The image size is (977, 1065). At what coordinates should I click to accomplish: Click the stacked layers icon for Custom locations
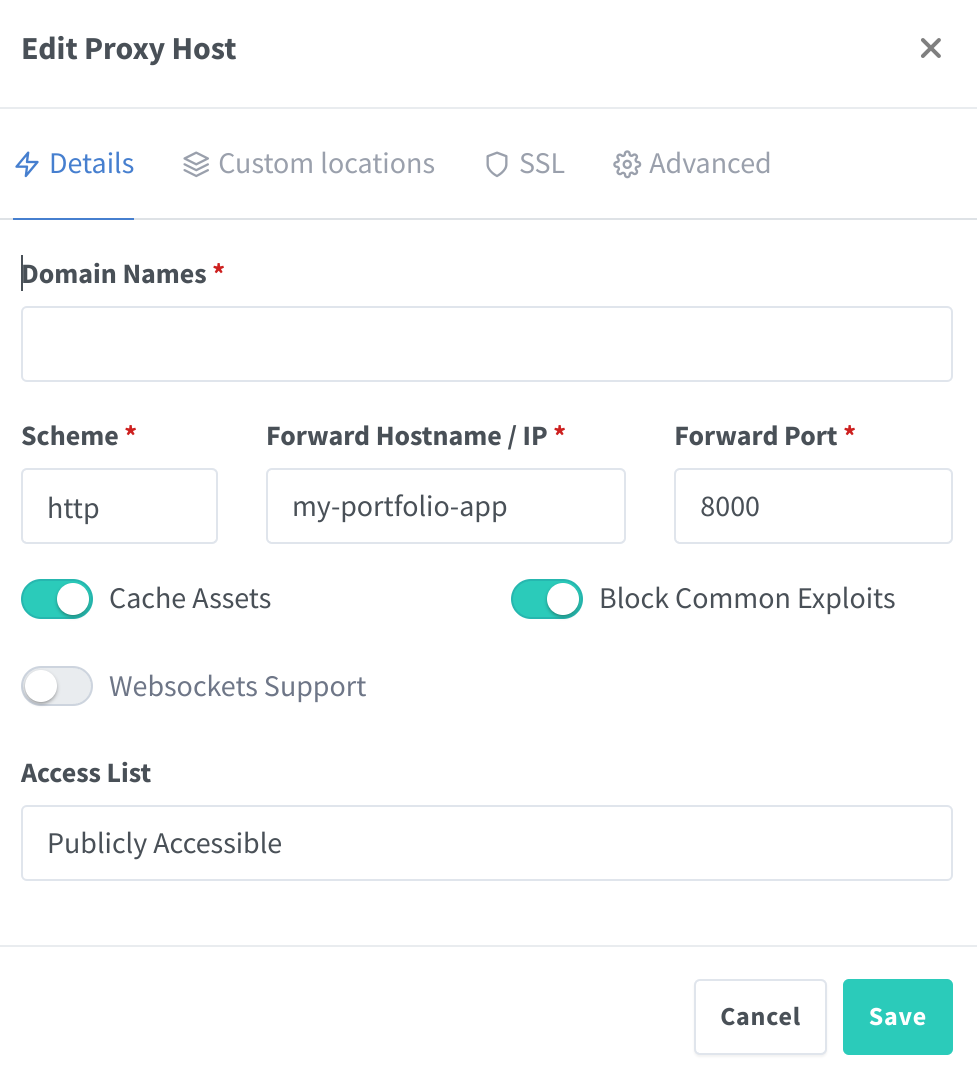tap(196, 164)
